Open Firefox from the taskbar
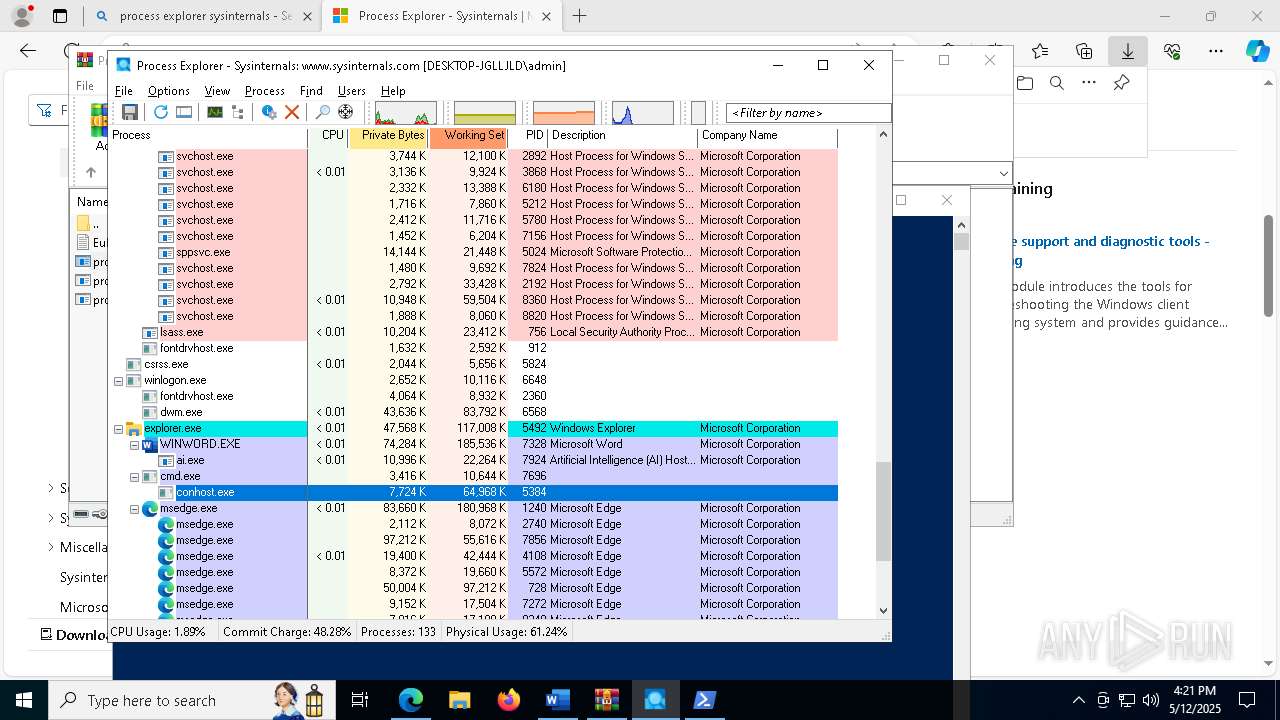Image resolution: width=1280 pixels, height=720 pixels. 508,700
